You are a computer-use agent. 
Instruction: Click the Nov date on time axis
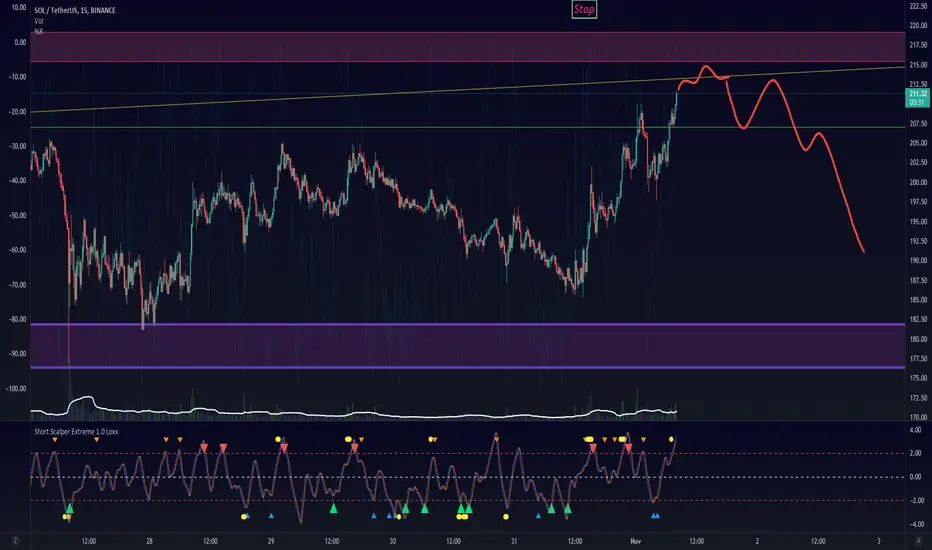[635, 541]
